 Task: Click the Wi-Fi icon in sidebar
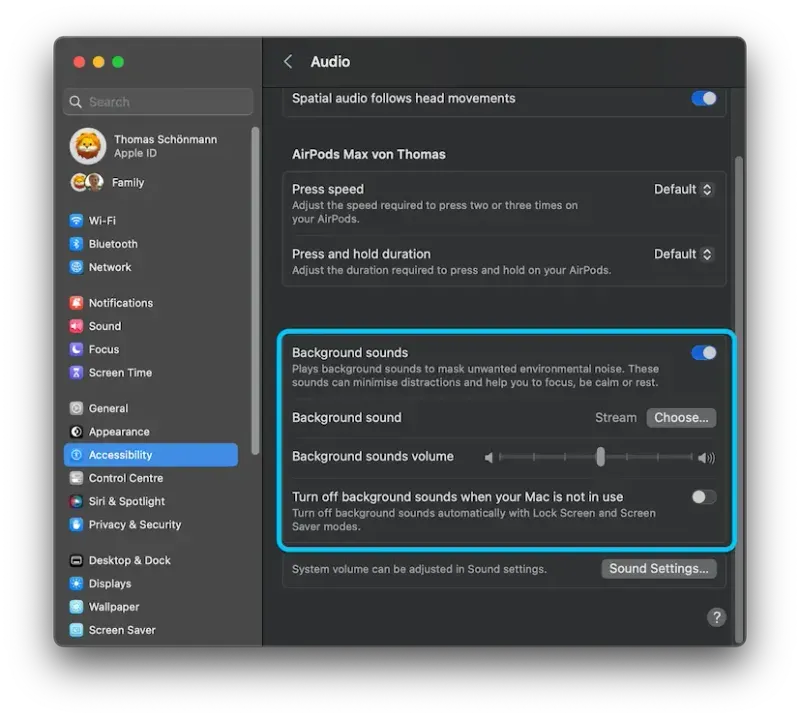(76, 220)
